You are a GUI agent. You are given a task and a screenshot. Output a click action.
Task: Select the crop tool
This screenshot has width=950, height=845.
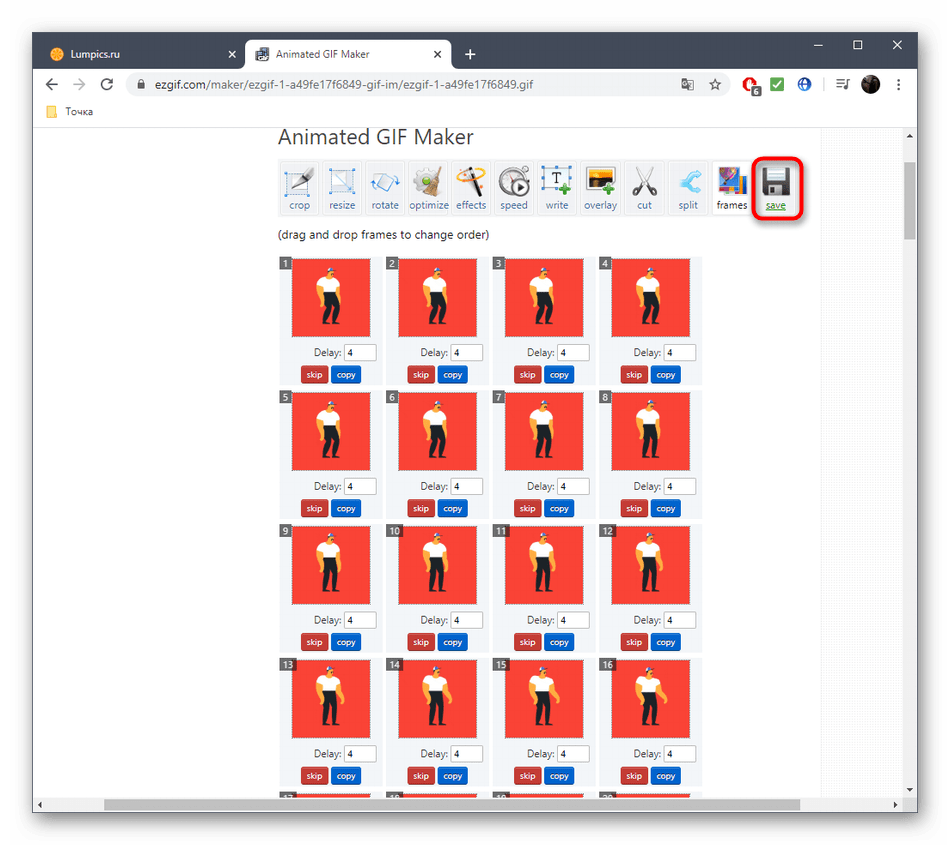click(299, 188)
